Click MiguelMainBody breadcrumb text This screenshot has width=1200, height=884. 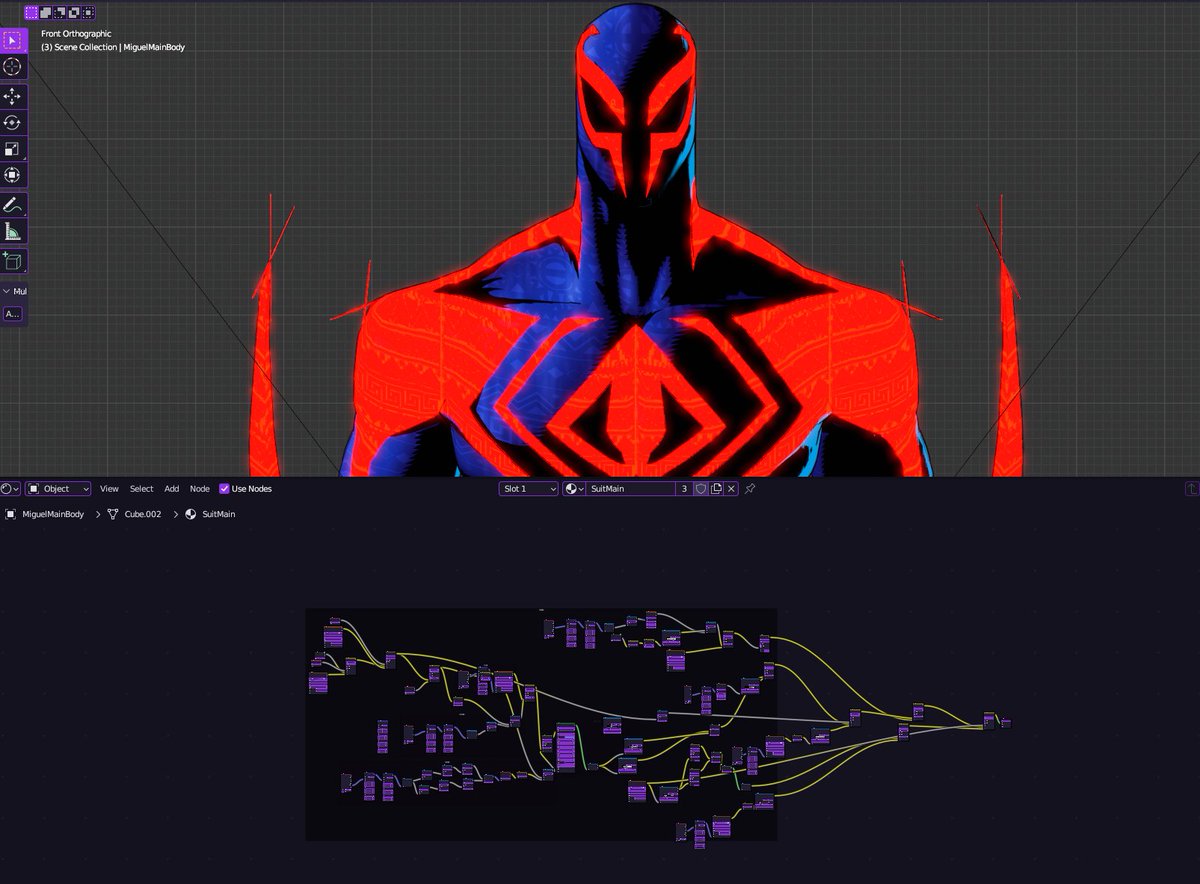(53, 514)
